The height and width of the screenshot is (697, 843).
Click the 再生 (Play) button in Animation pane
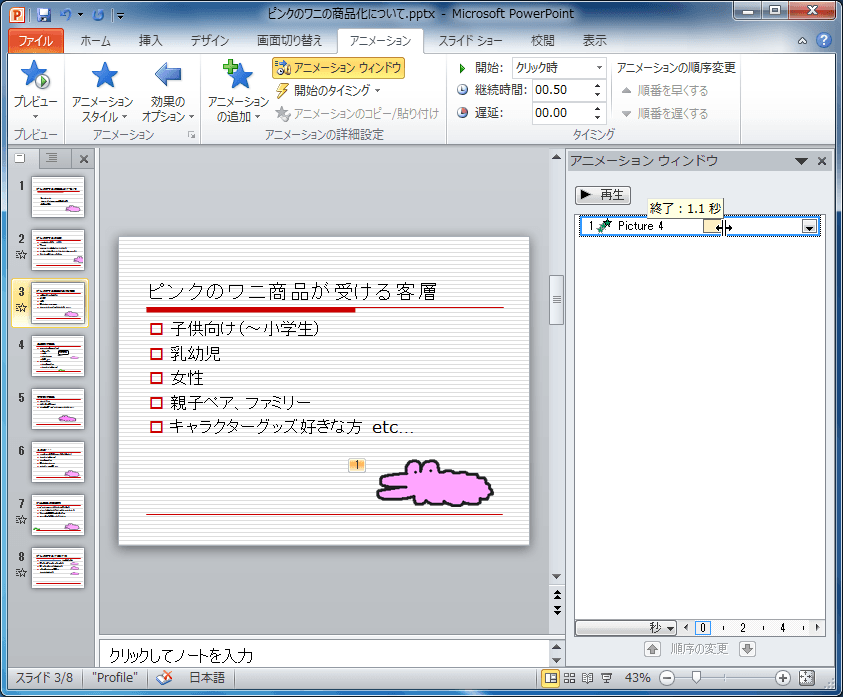click(603, 195)
